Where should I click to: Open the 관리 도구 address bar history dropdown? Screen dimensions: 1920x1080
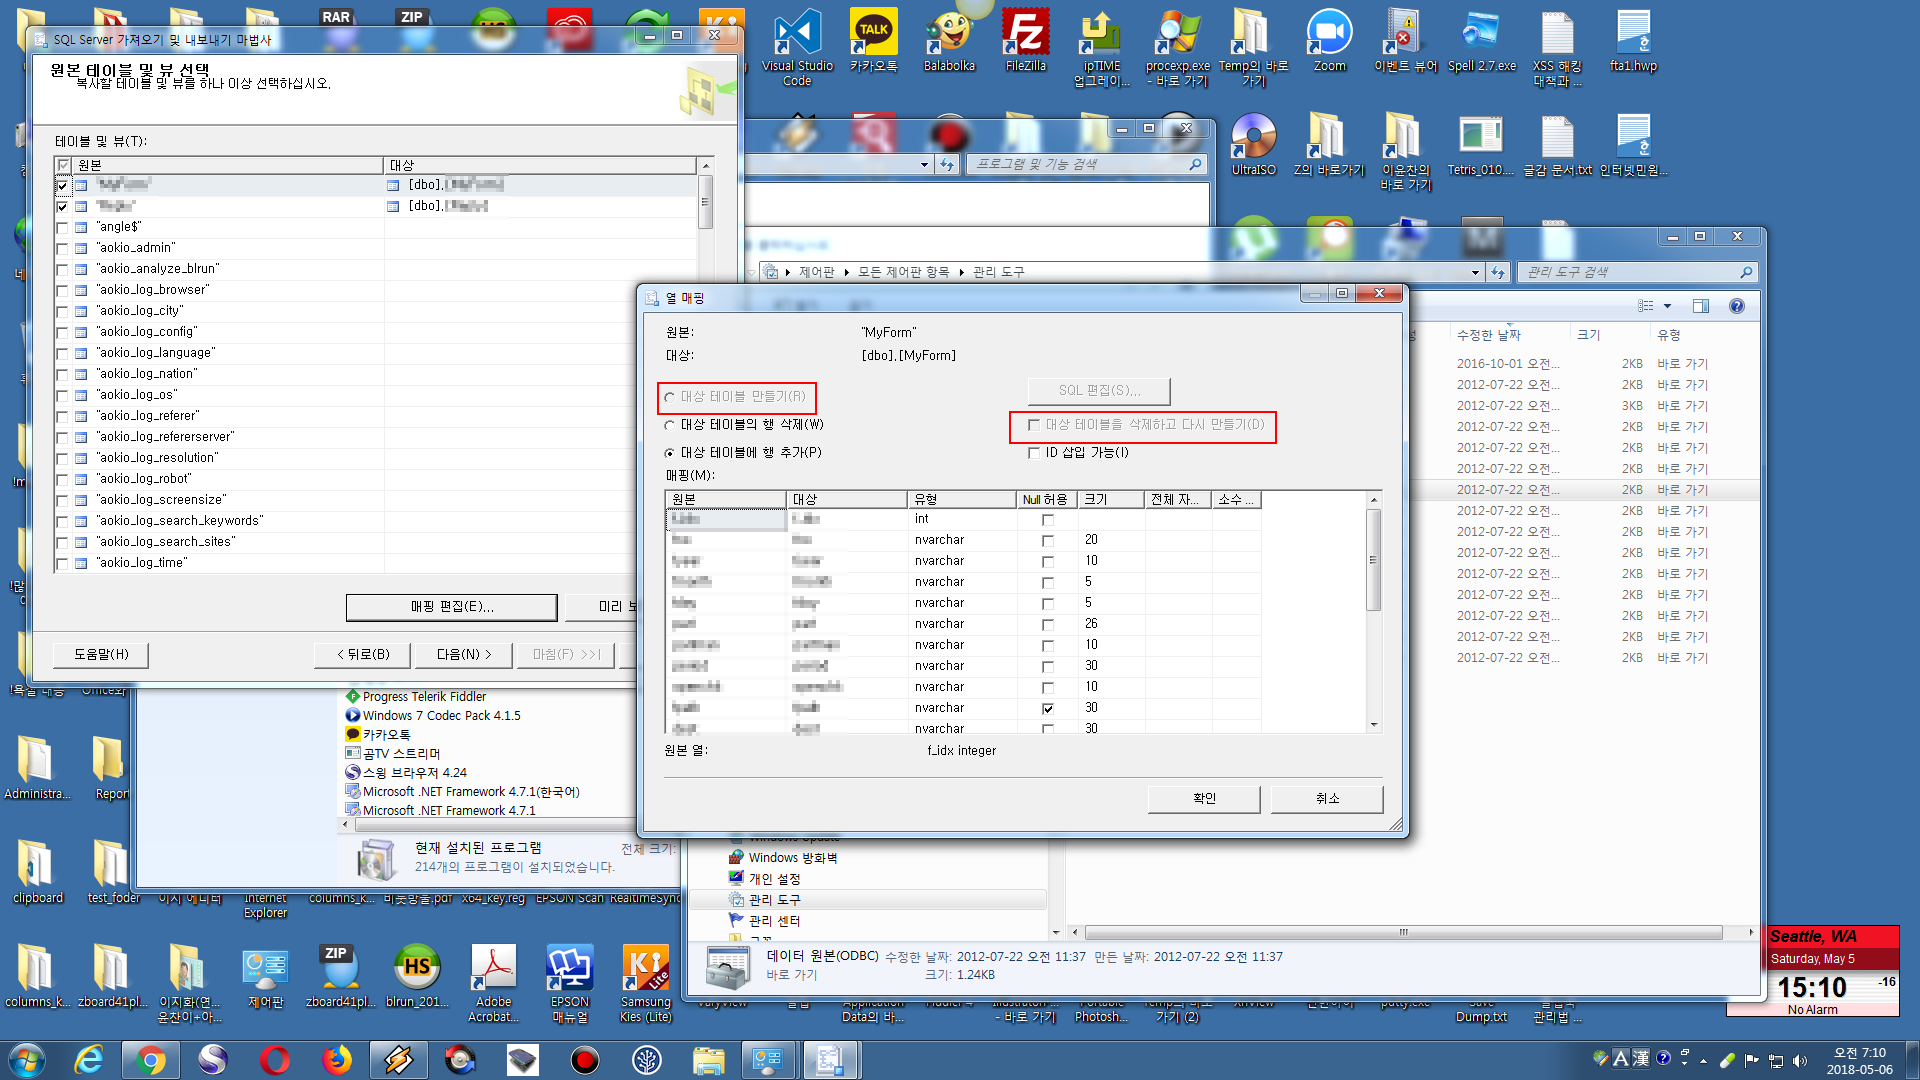click(1475, 272)
